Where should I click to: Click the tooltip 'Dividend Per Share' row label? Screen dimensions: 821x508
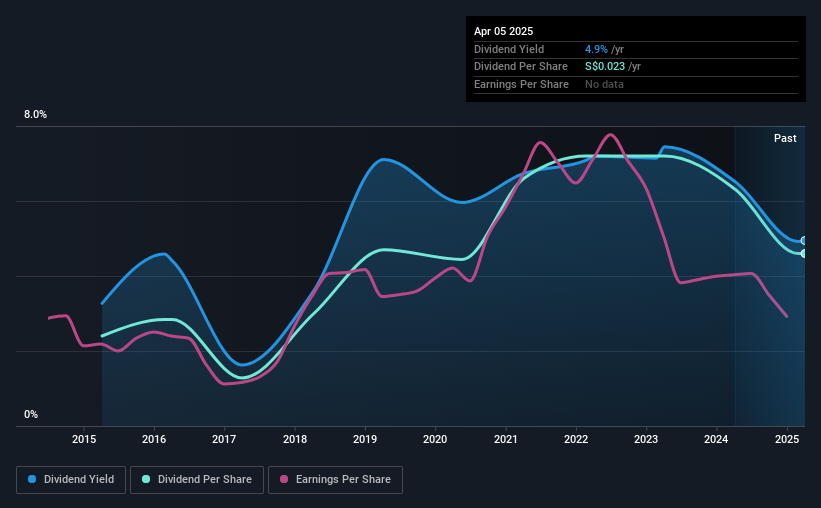click(520, 67)
